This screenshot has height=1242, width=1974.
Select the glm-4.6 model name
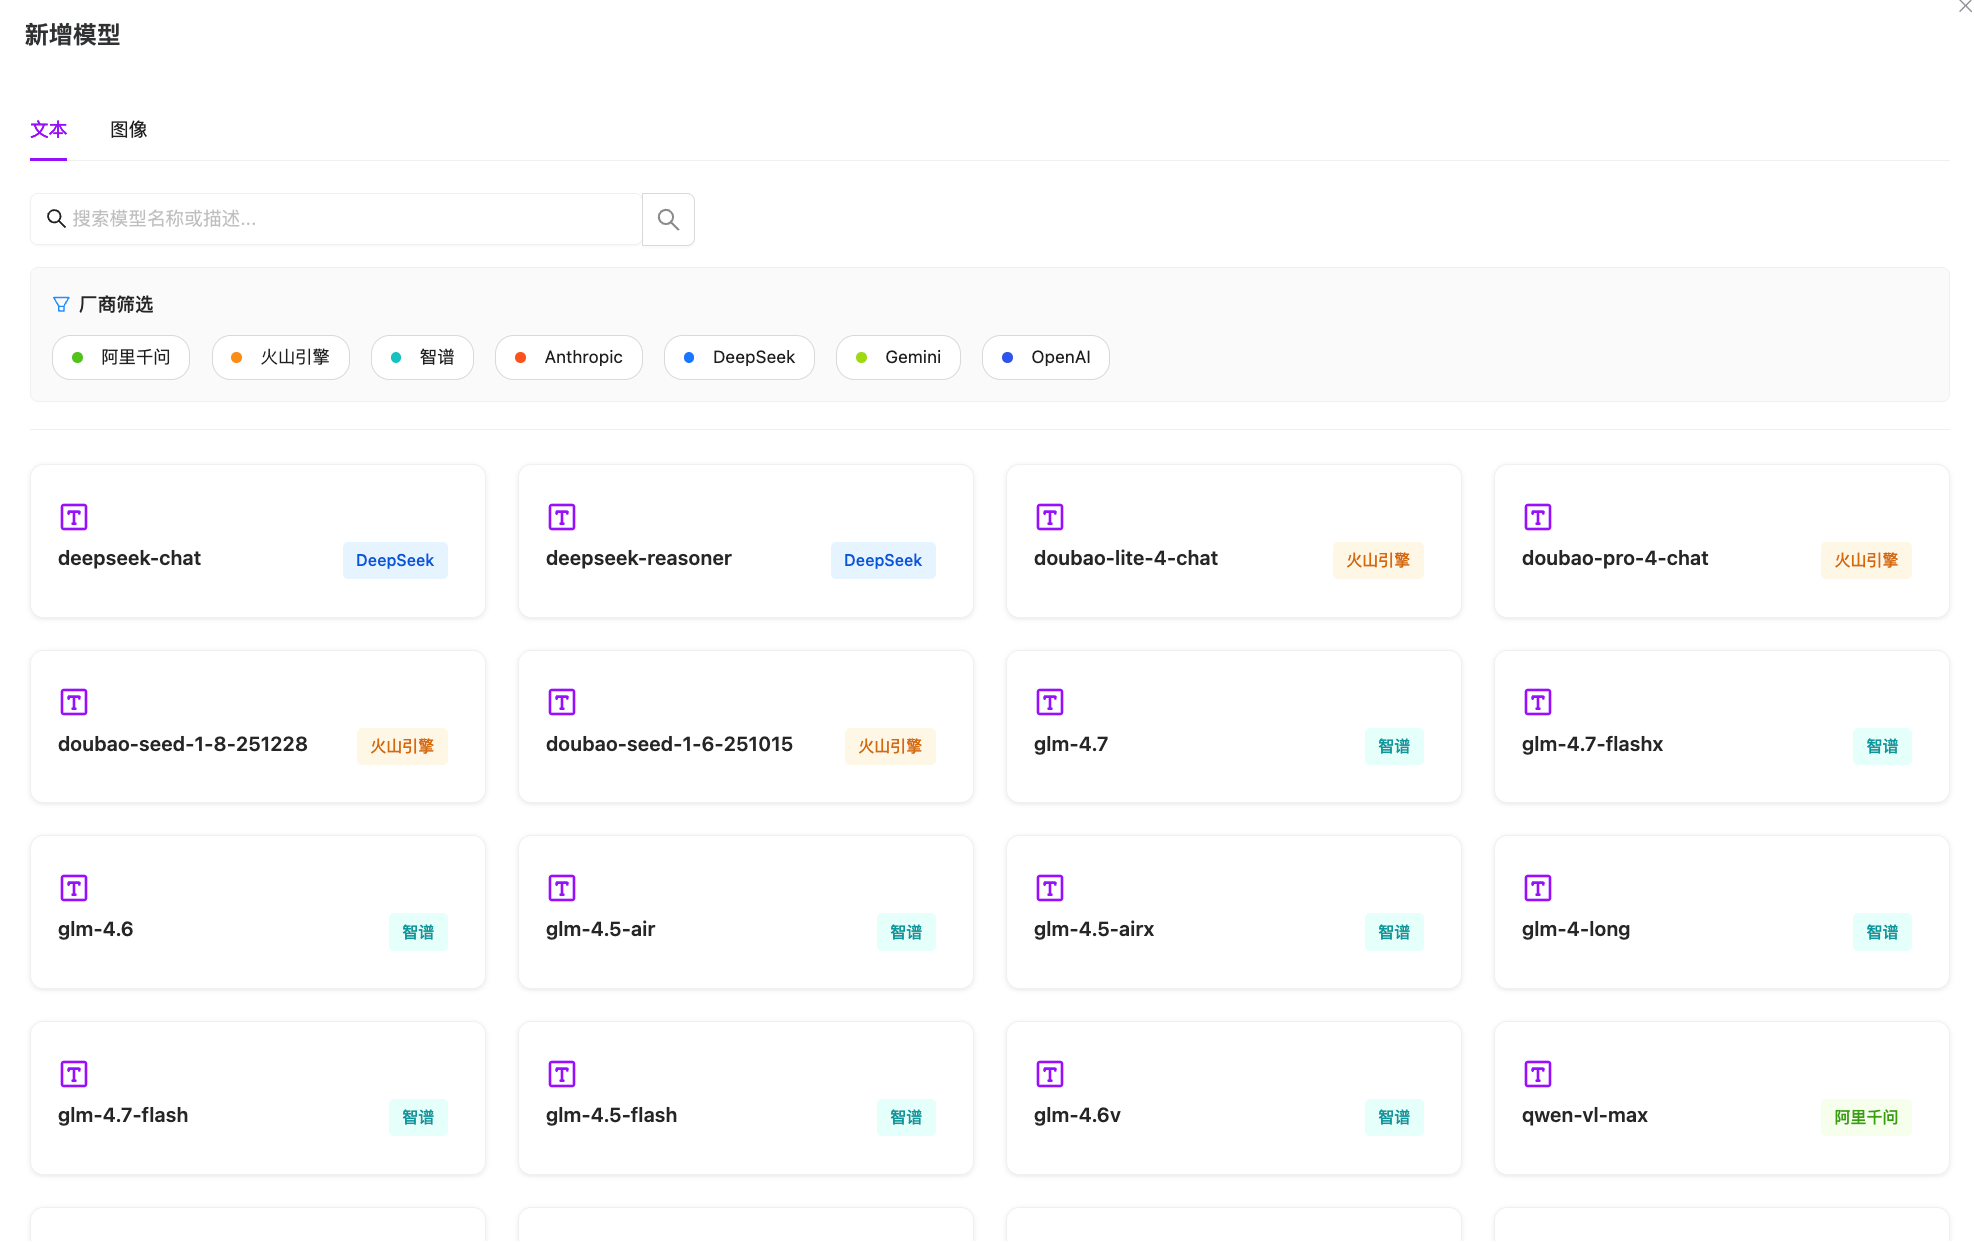[96, 929]
